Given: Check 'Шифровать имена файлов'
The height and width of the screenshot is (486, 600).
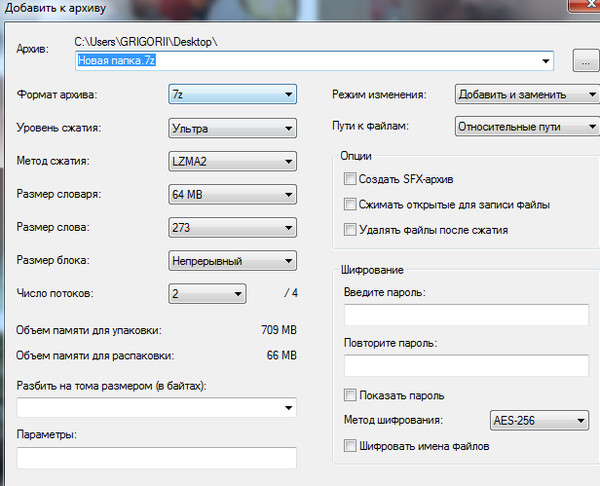Looking at the screenshot, I should [x=350, y=446].
